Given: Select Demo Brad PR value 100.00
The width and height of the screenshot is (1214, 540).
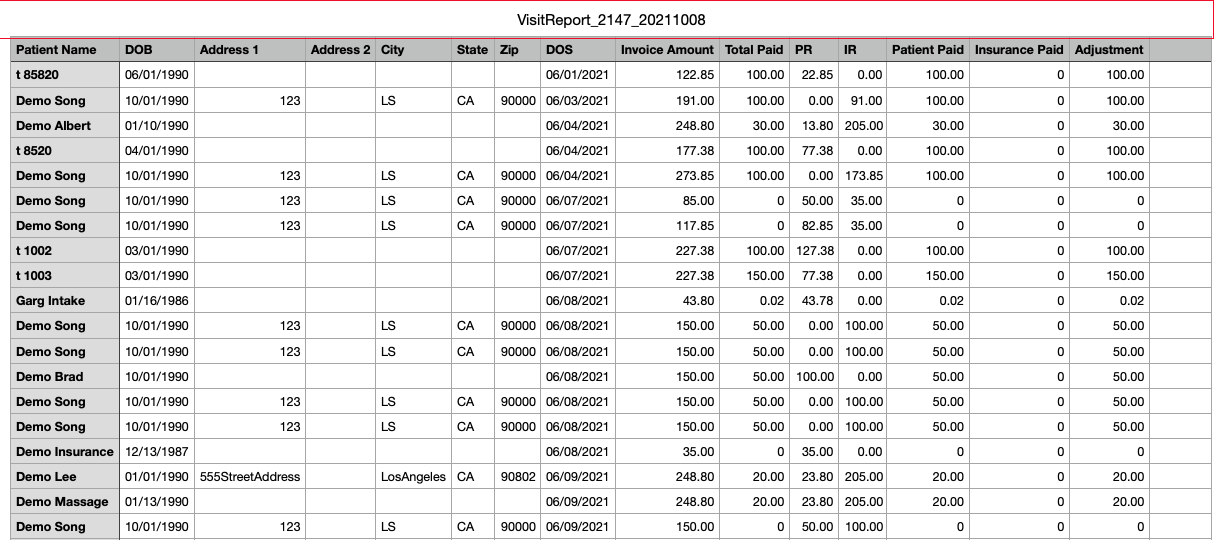Looking at the screenshot, I should pyautogui.click(x=814, y=376).
